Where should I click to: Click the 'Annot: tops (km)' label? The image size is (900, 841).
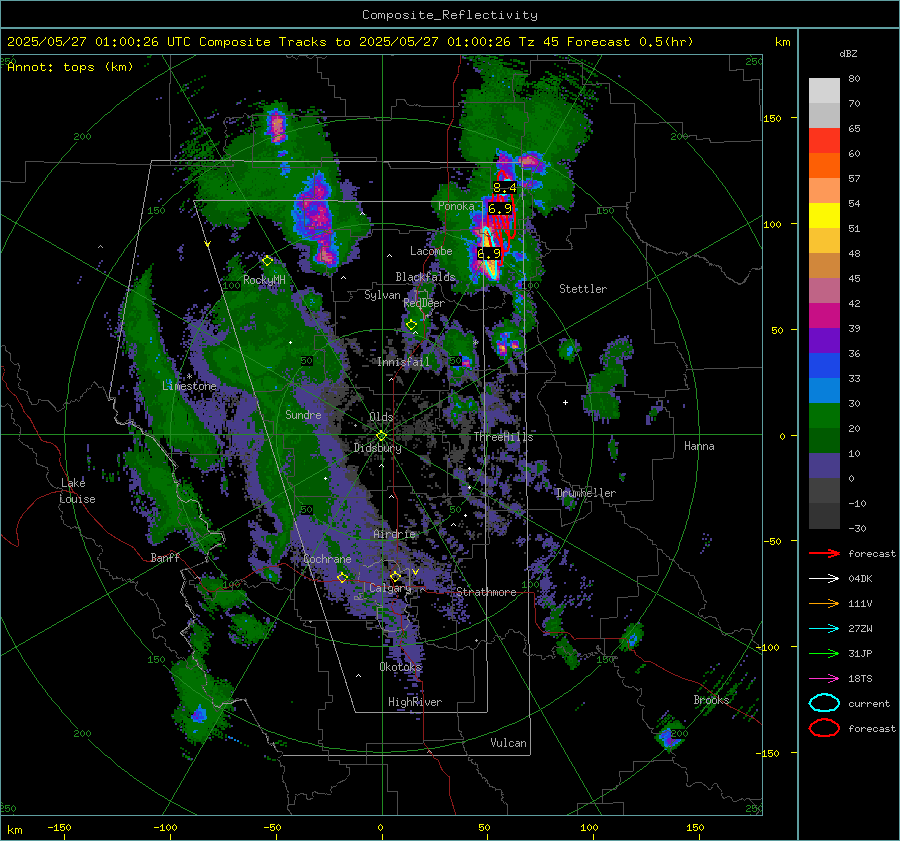point(70,67)
